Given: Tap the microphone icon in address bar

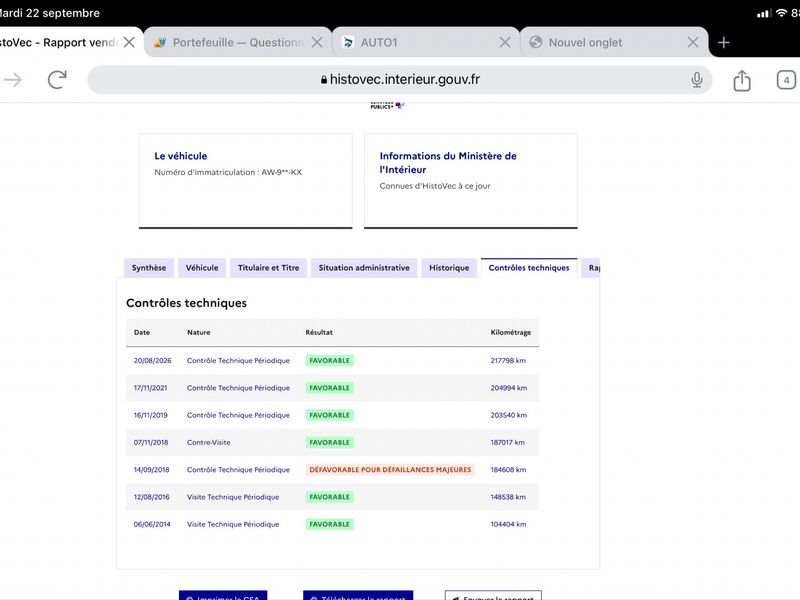Looking at the screenshot, I should 696,80.
